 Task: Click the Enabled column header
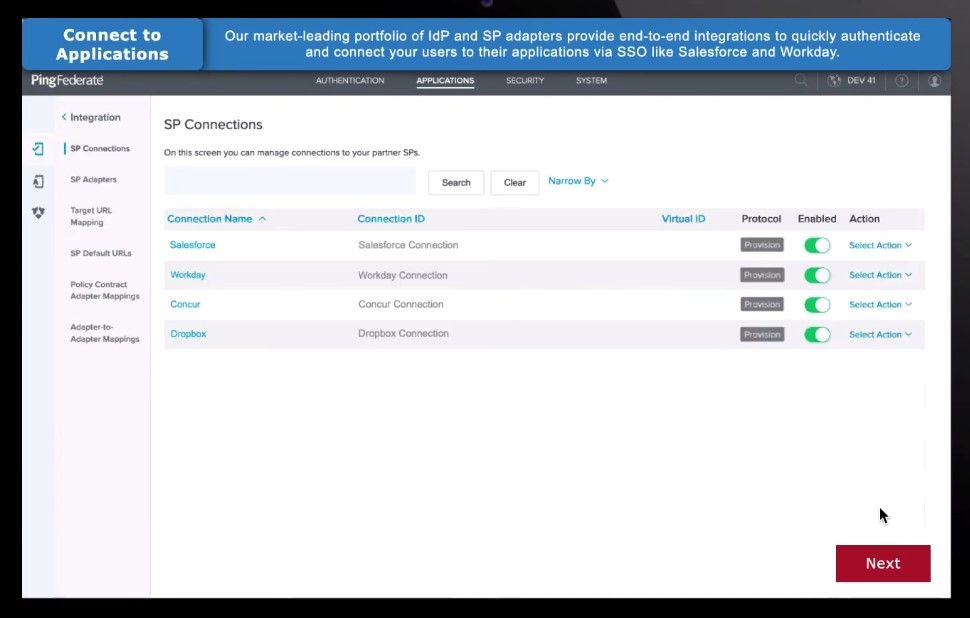[x=817, y=219]
